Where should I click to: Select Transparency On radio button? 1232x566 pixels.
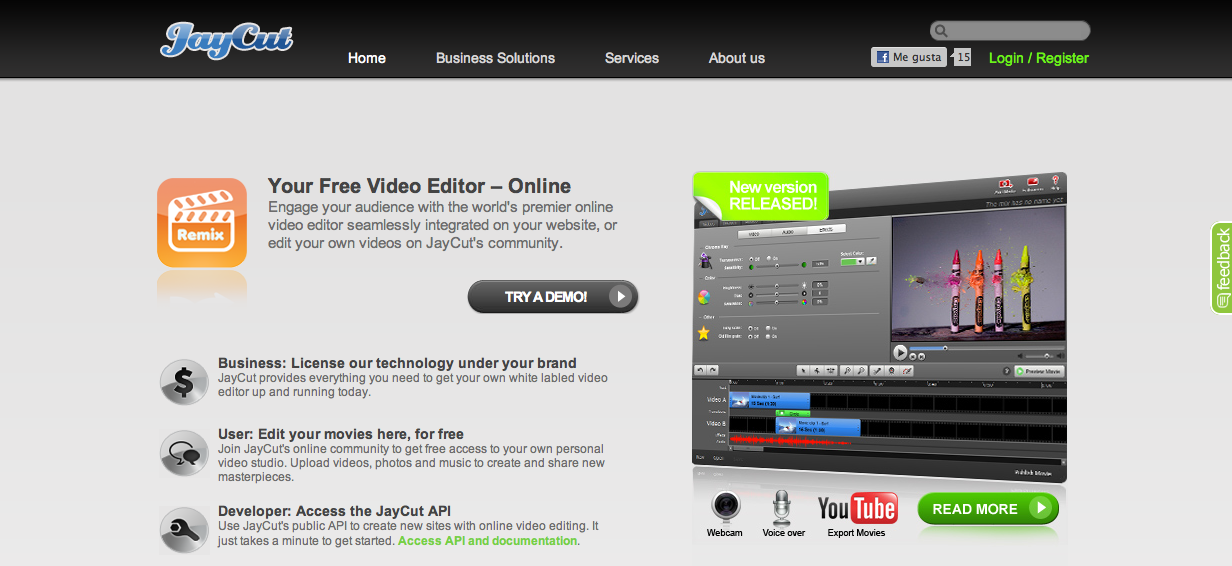pos(769,258)
